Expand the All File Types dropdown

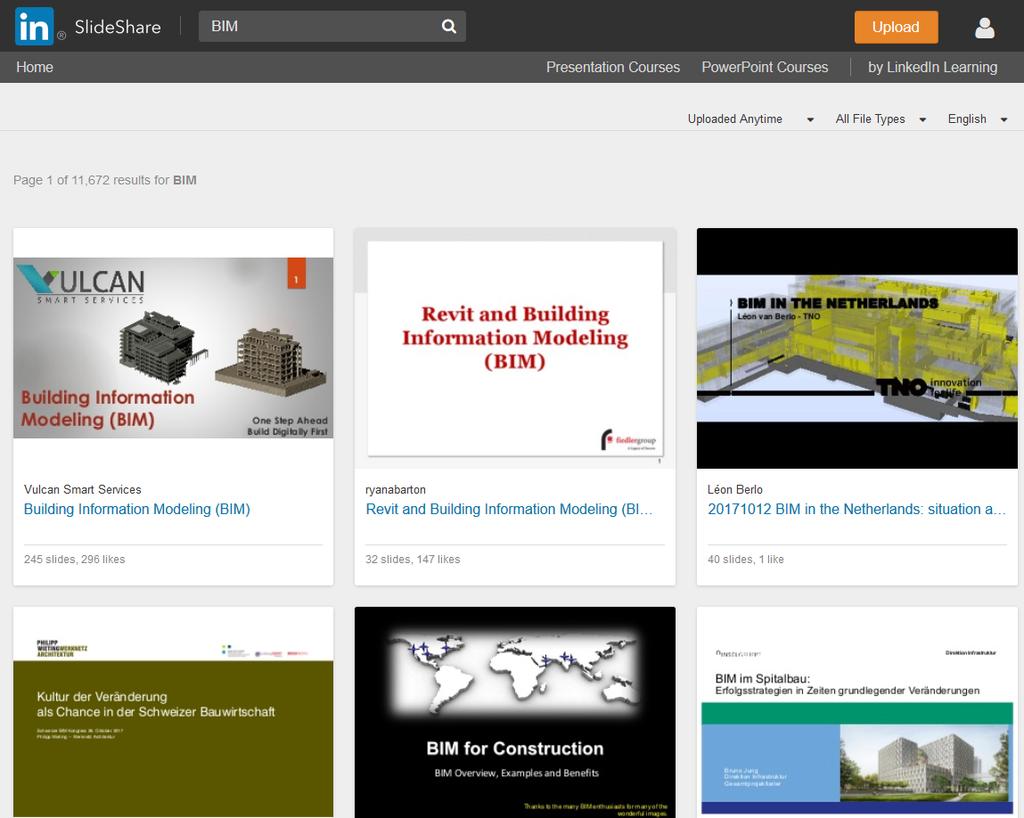coord(880,119)
